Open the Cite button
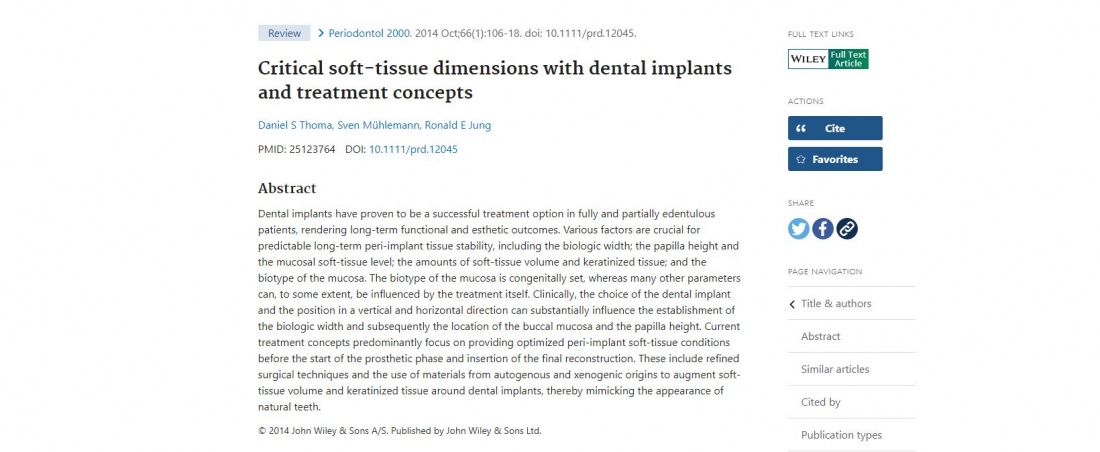The image size is (1100, 452). point(835,128)
